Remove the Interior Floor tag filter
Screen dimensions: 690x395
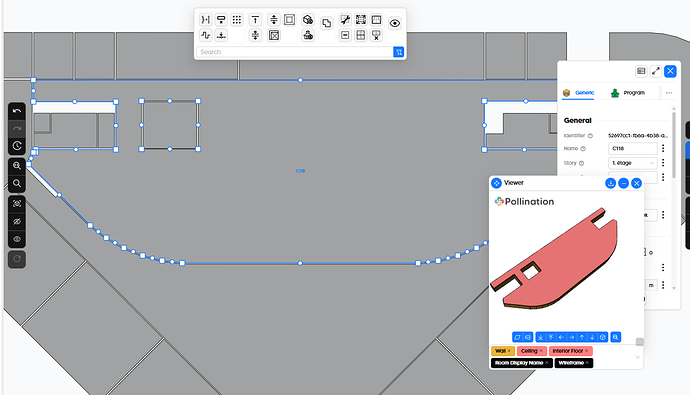coord(587,351)
